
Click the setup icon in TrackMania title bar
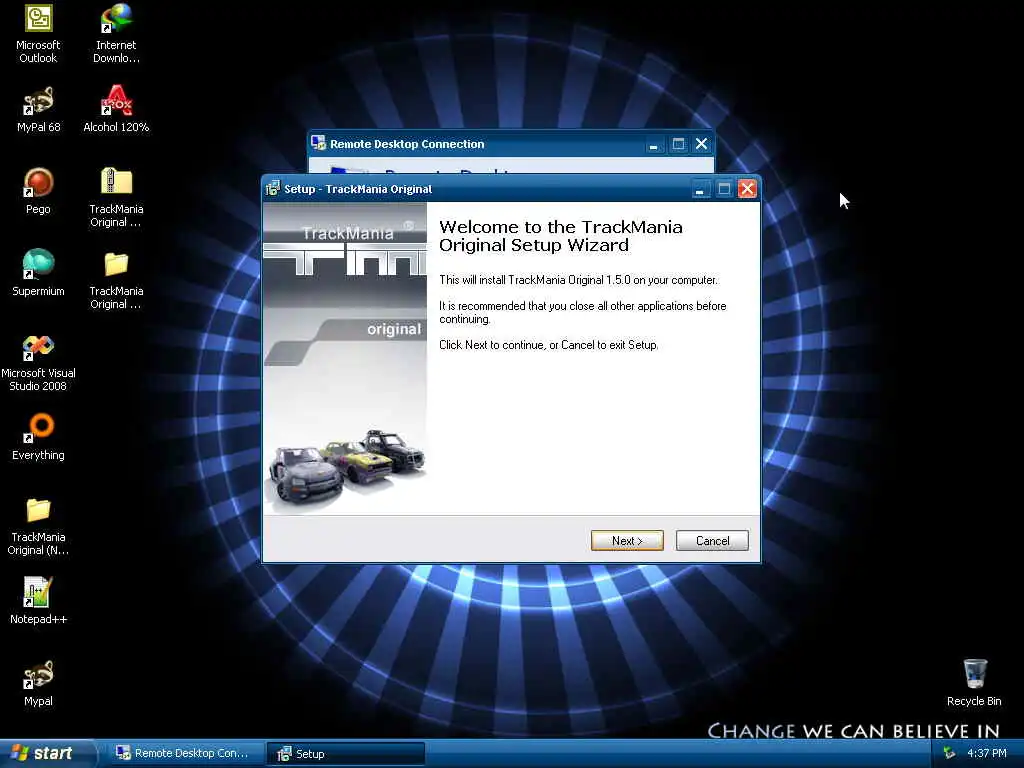coord(272,189)
